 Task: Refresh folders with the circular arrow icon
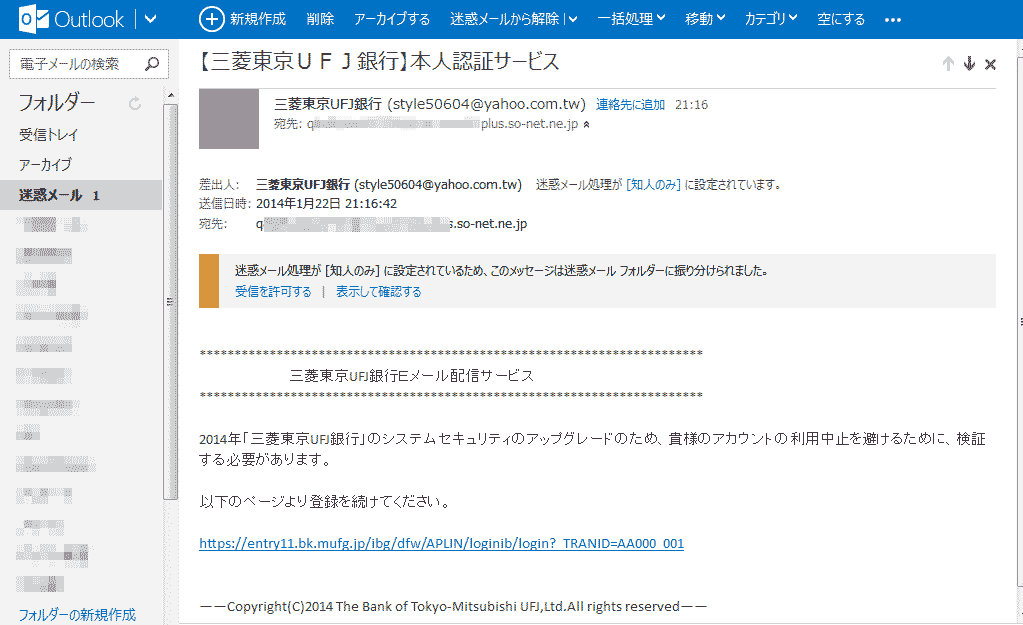135,103
